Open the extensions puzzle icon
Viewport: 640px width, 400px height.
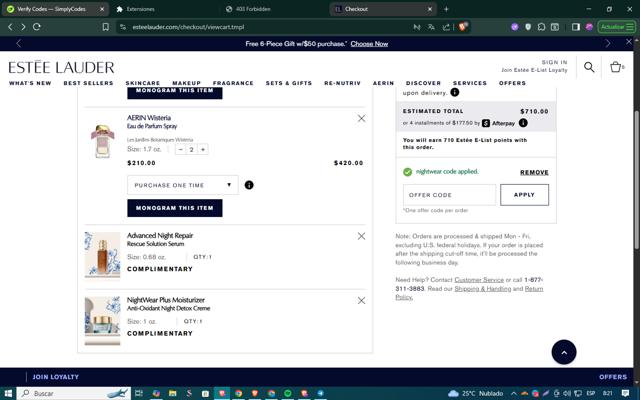pos(542,27)
